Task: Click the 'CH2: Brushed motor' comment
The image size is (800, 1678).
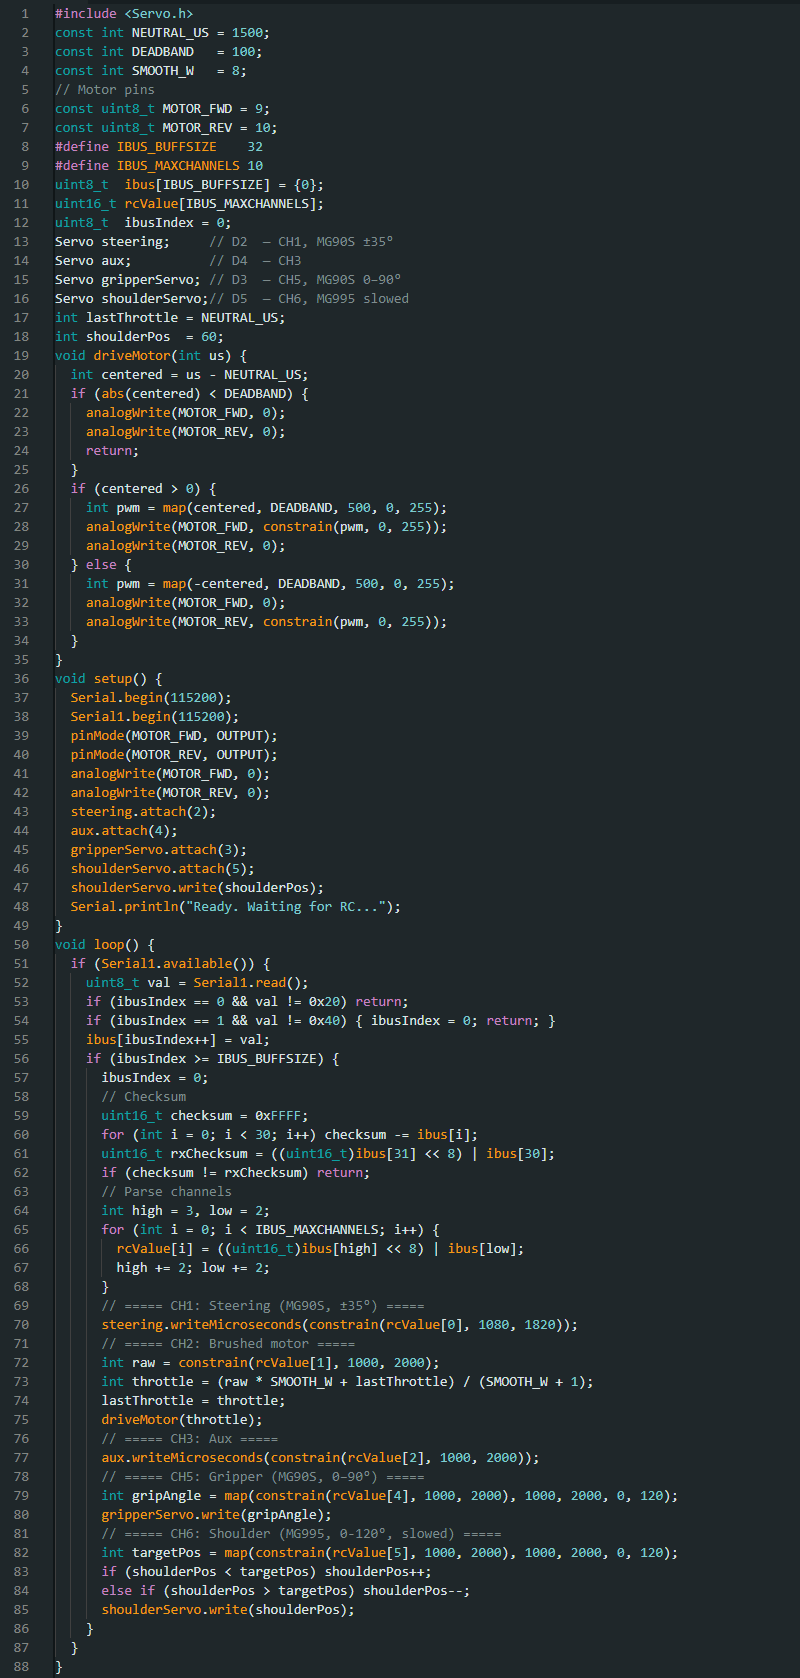Action: (x=228, y=1344)
